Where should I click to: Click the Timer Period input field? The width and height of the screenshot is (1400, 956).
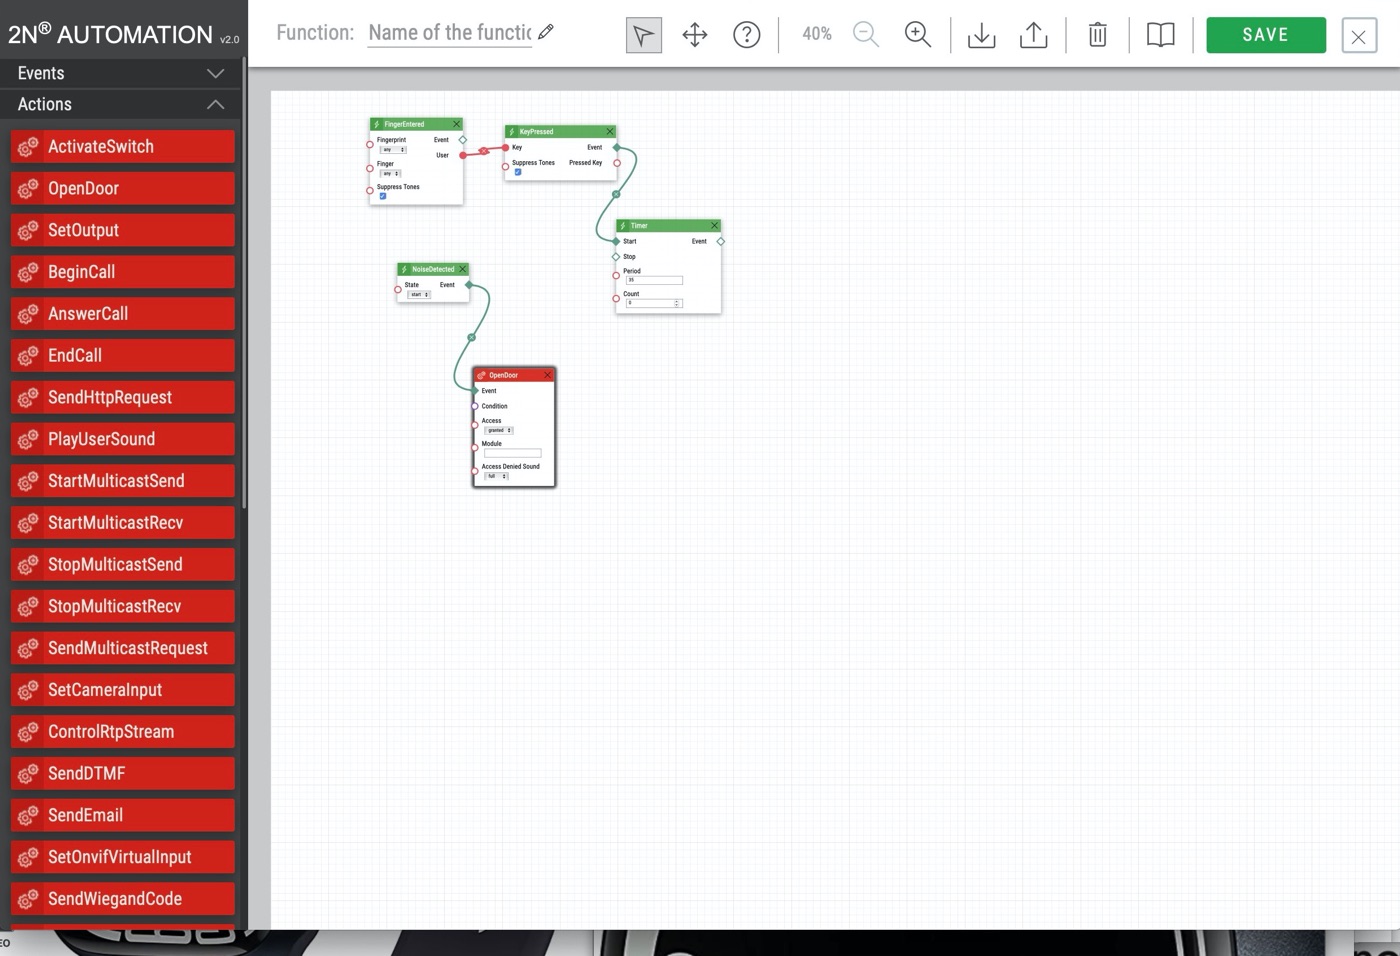pyautogui.click(x=654, y=280)
